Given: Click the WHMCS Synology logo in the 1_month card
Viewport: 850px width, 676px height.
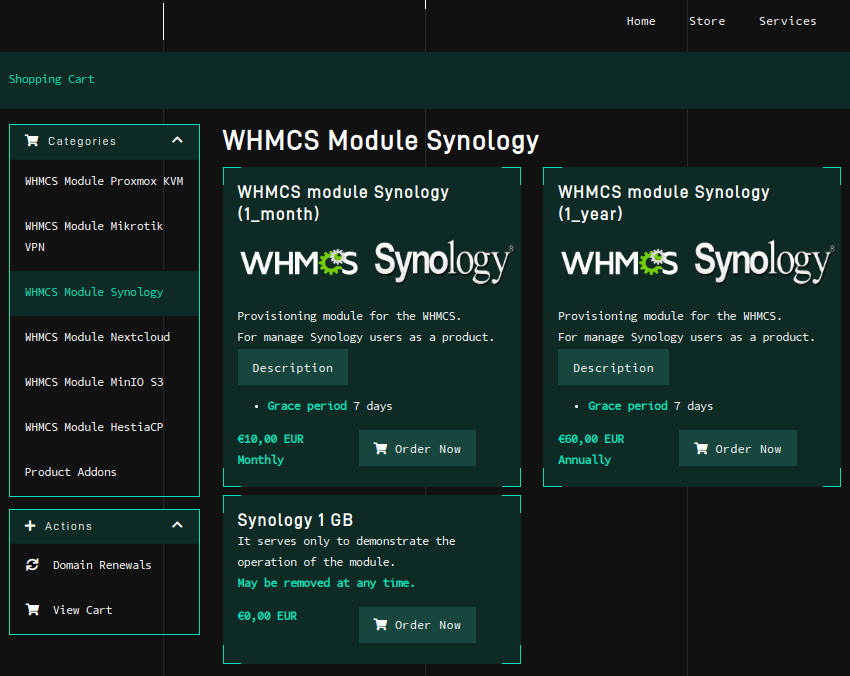Looking at the screenshot, I should pos(376,263).
